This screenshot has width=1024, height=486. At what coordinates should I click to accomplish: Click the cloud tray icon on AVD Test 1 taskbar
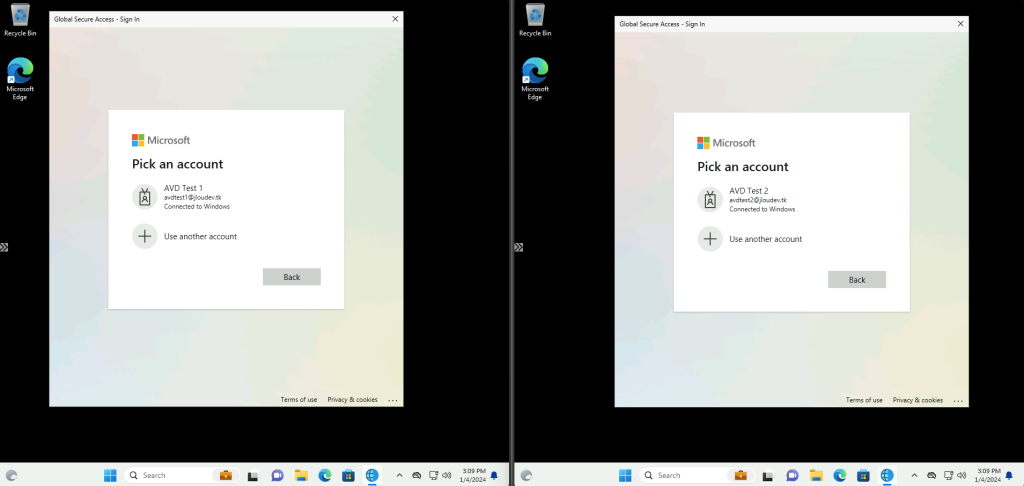click(x=417, y=476)
